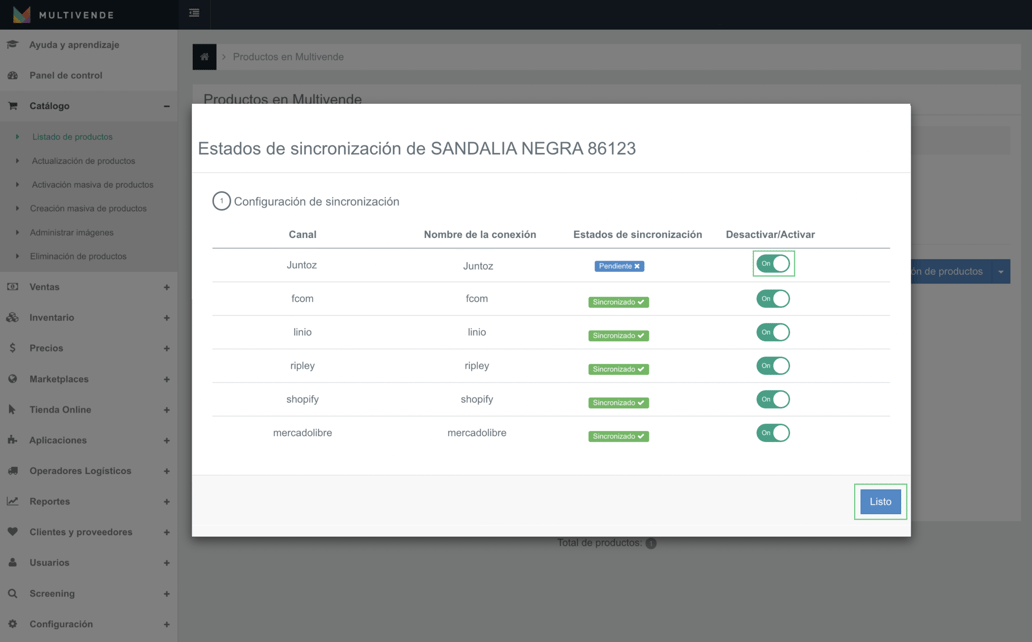
Task: Click the Catálogo shopping cart icon
Action: pos(13,105)
